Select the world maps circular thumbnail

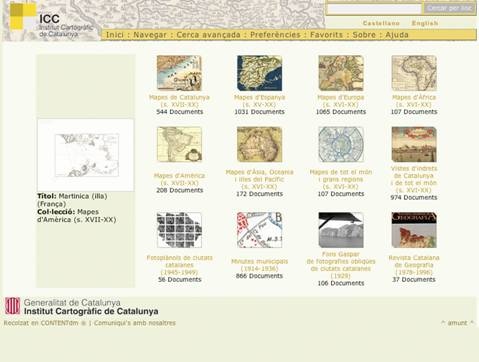[341, 144]
